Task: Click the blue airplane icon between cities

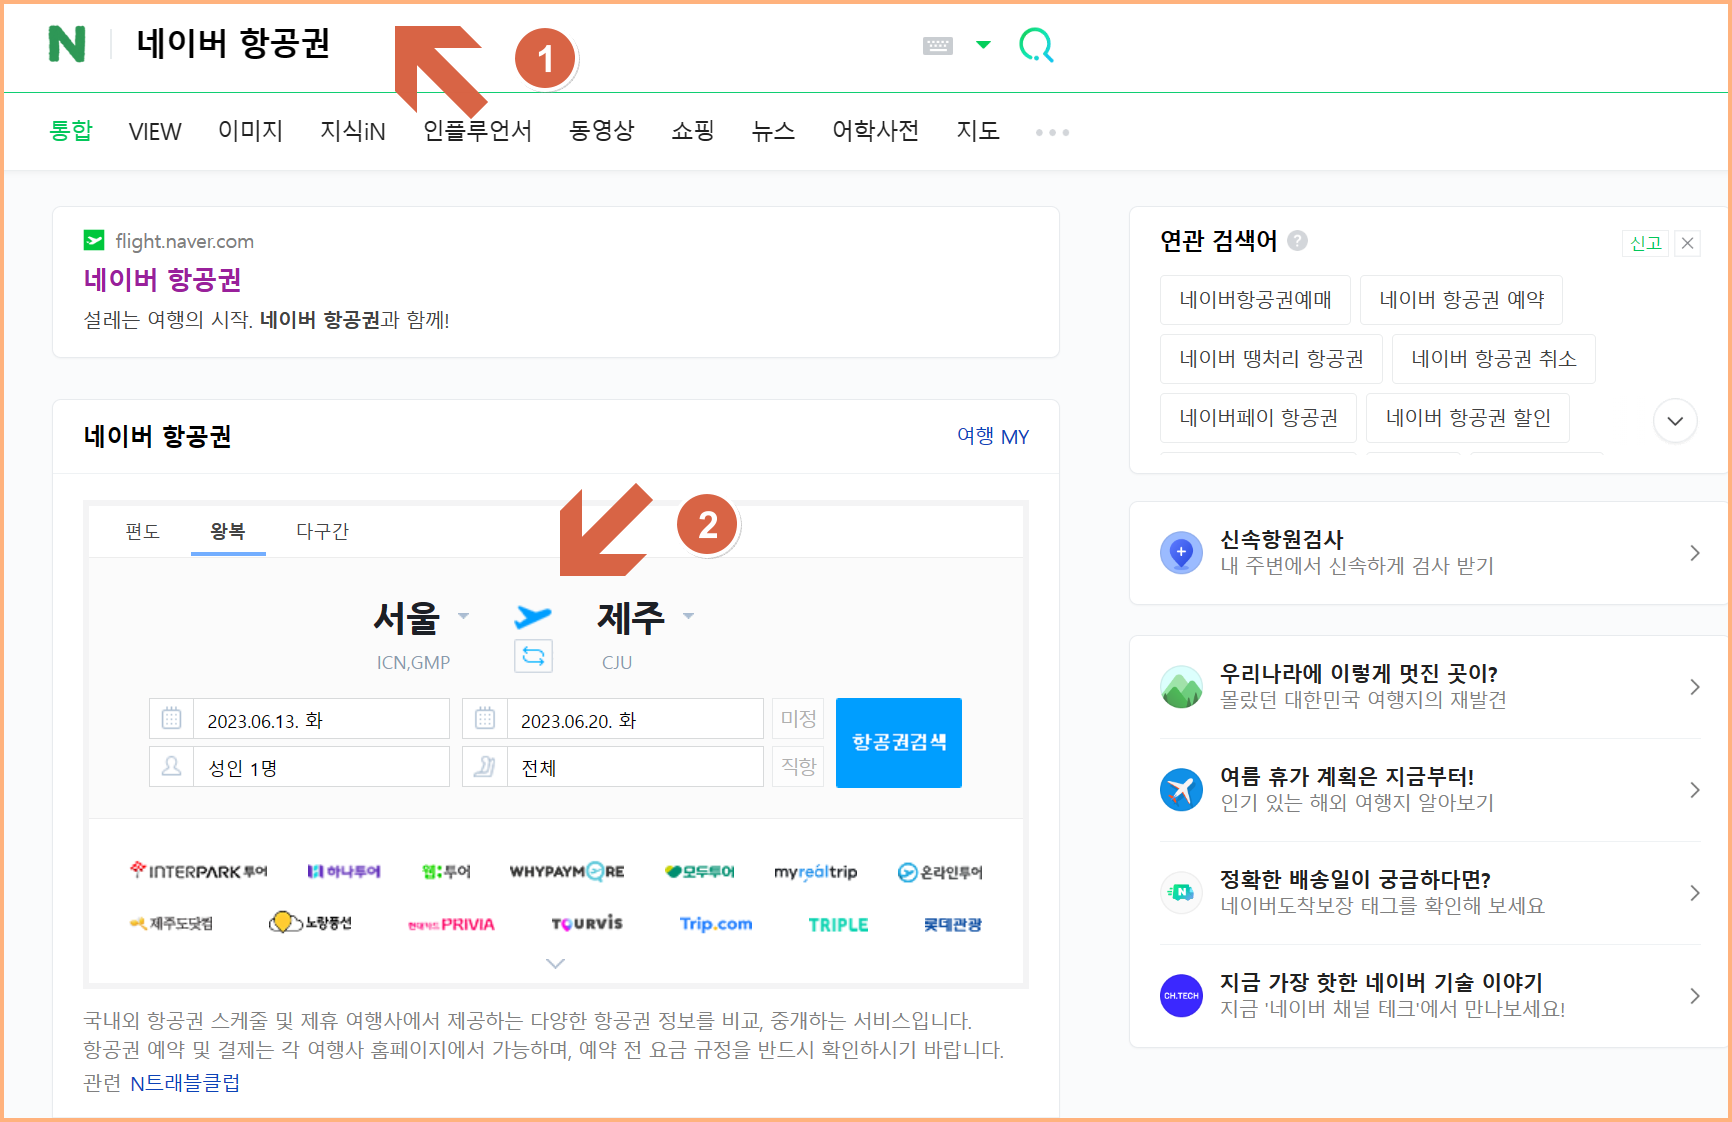Action: 533,616
